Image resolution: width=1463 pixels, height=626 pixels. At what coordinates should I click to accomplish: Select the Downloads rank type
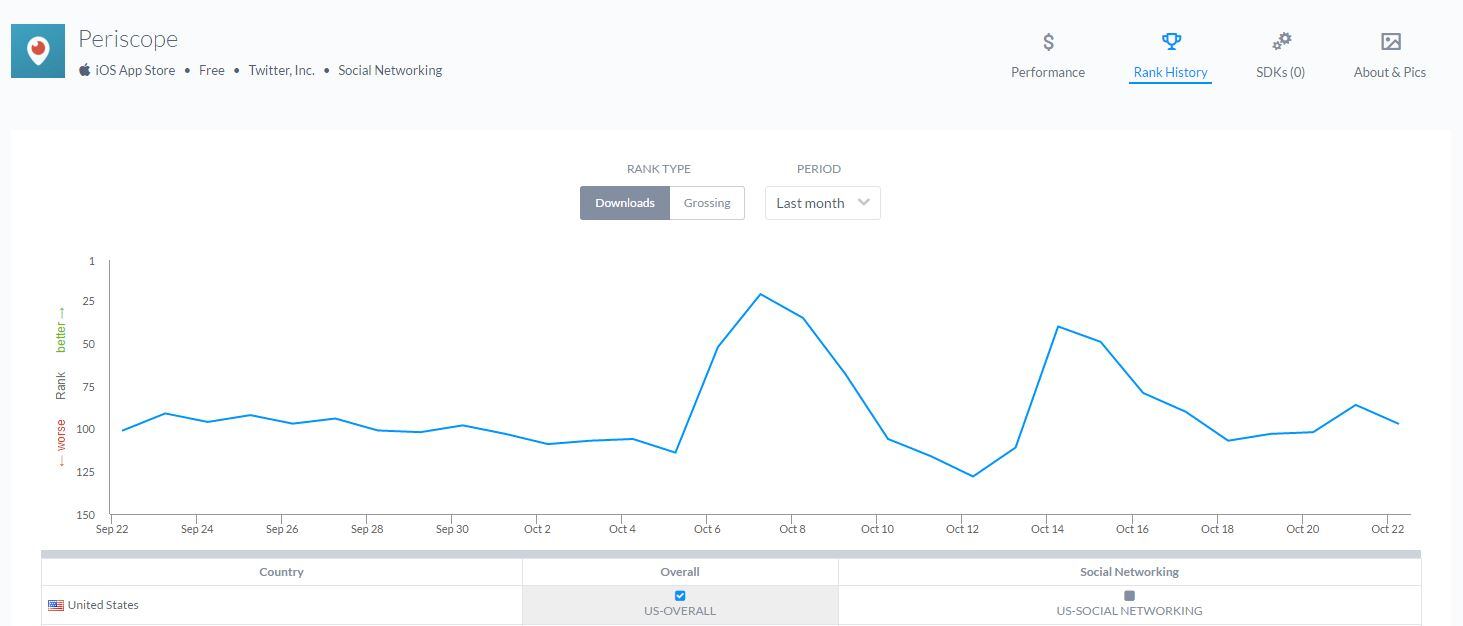click(x=625, y=203)
